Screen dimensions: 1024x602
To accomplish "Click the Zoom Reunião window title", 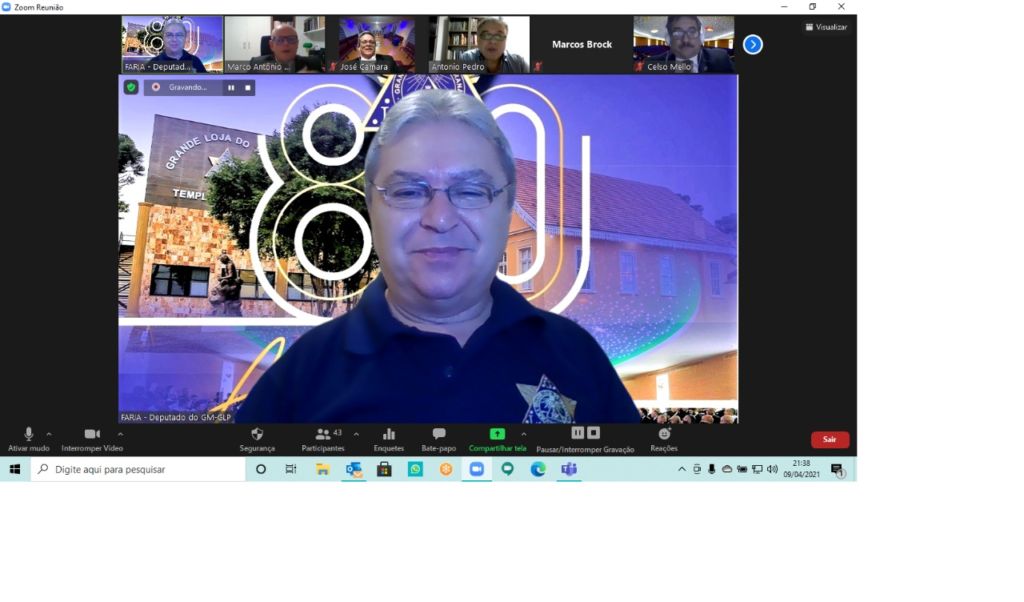I will point(39,7).
